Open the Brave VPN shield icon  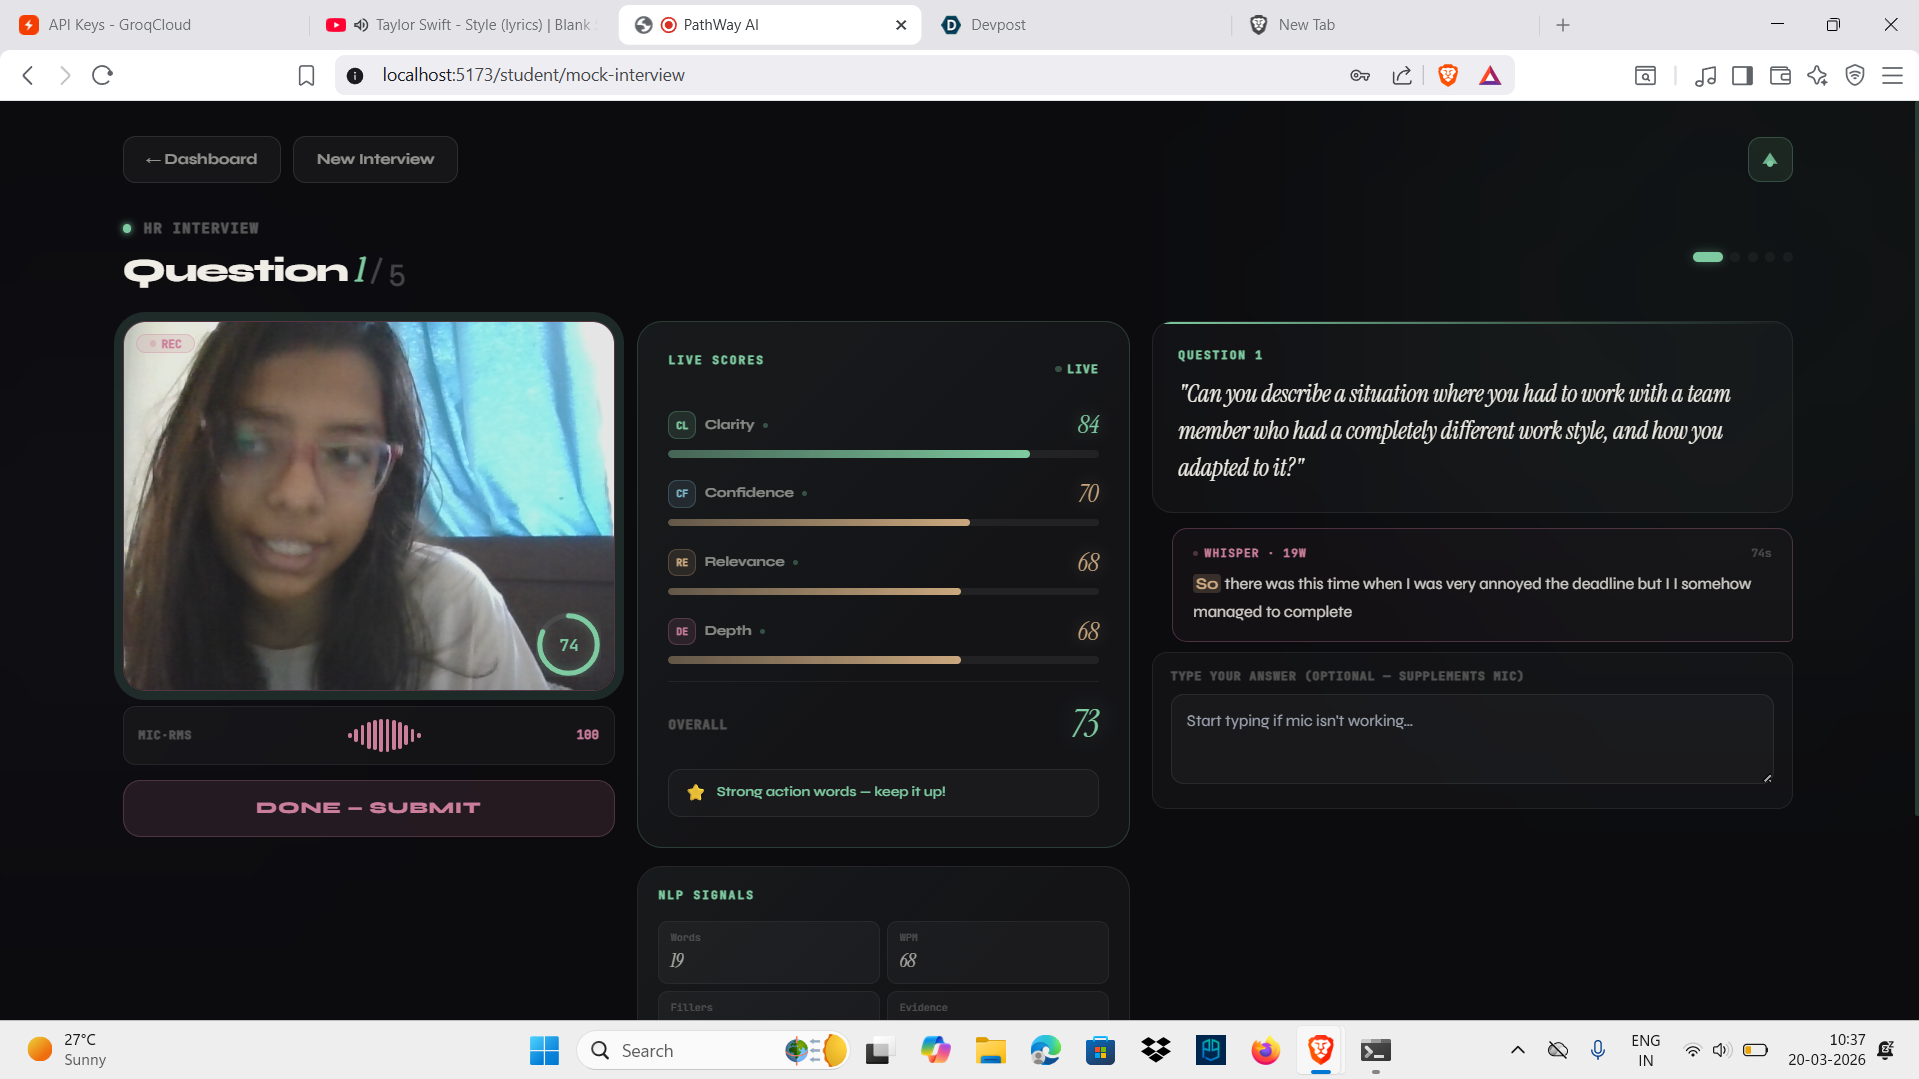point(1855,75)
